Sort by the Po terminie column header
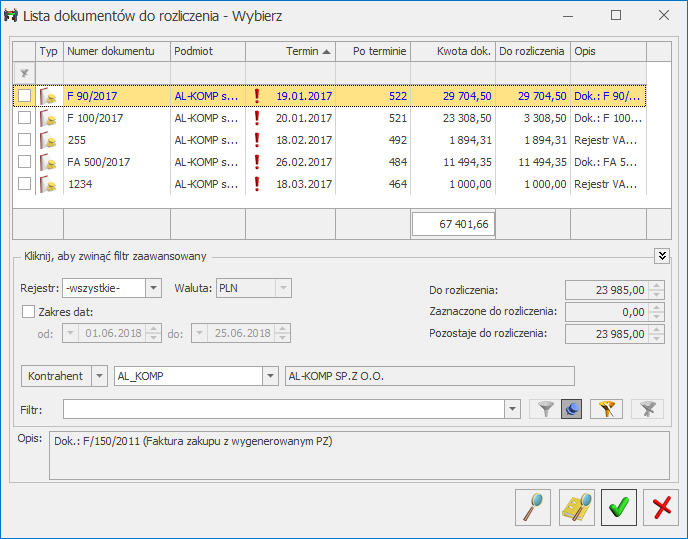The image size is (688, 539). 373,51
